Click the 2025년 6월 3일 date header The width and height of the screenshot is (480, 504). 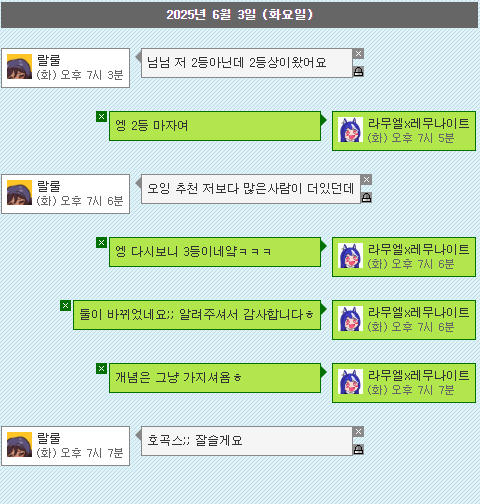pos(239,15)
